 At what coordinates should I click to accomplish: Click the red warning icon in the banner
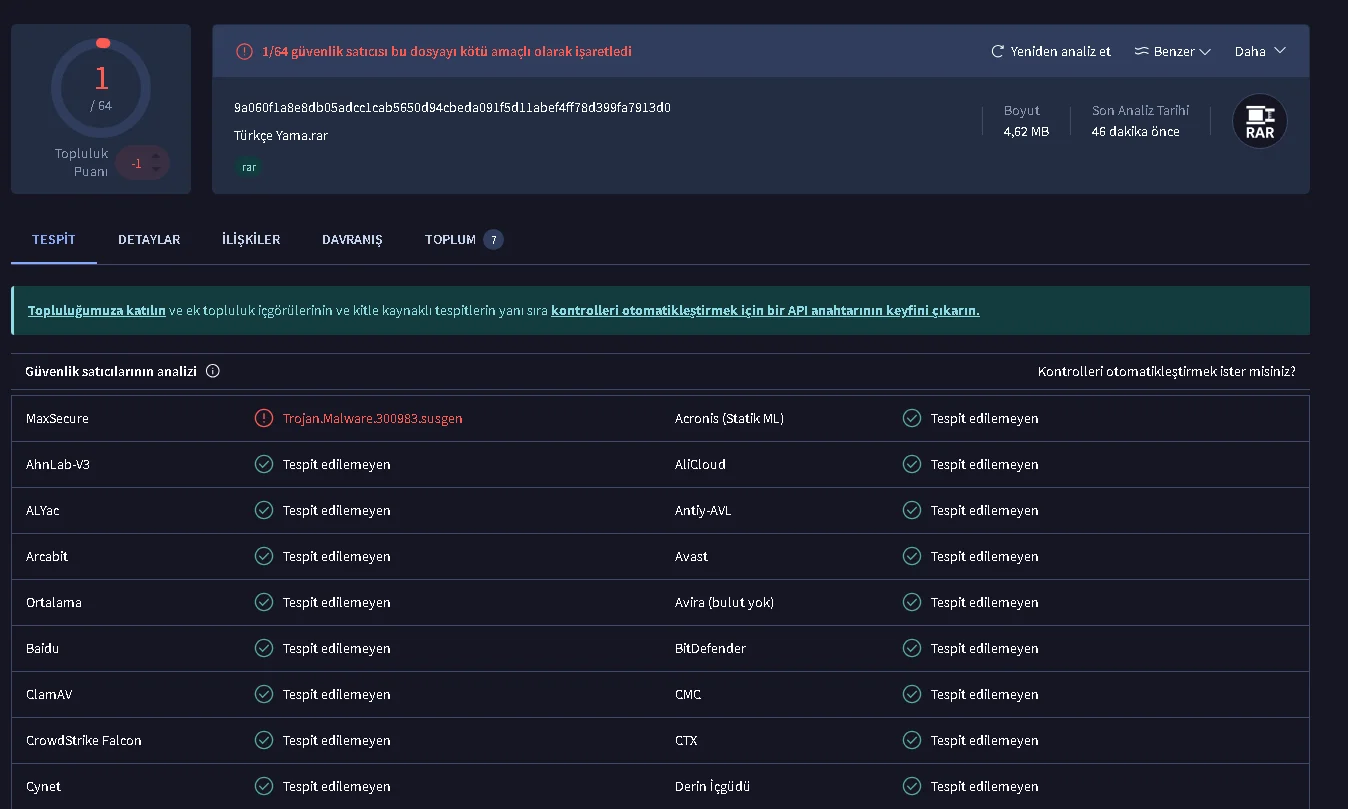click(x=244, y=51)
